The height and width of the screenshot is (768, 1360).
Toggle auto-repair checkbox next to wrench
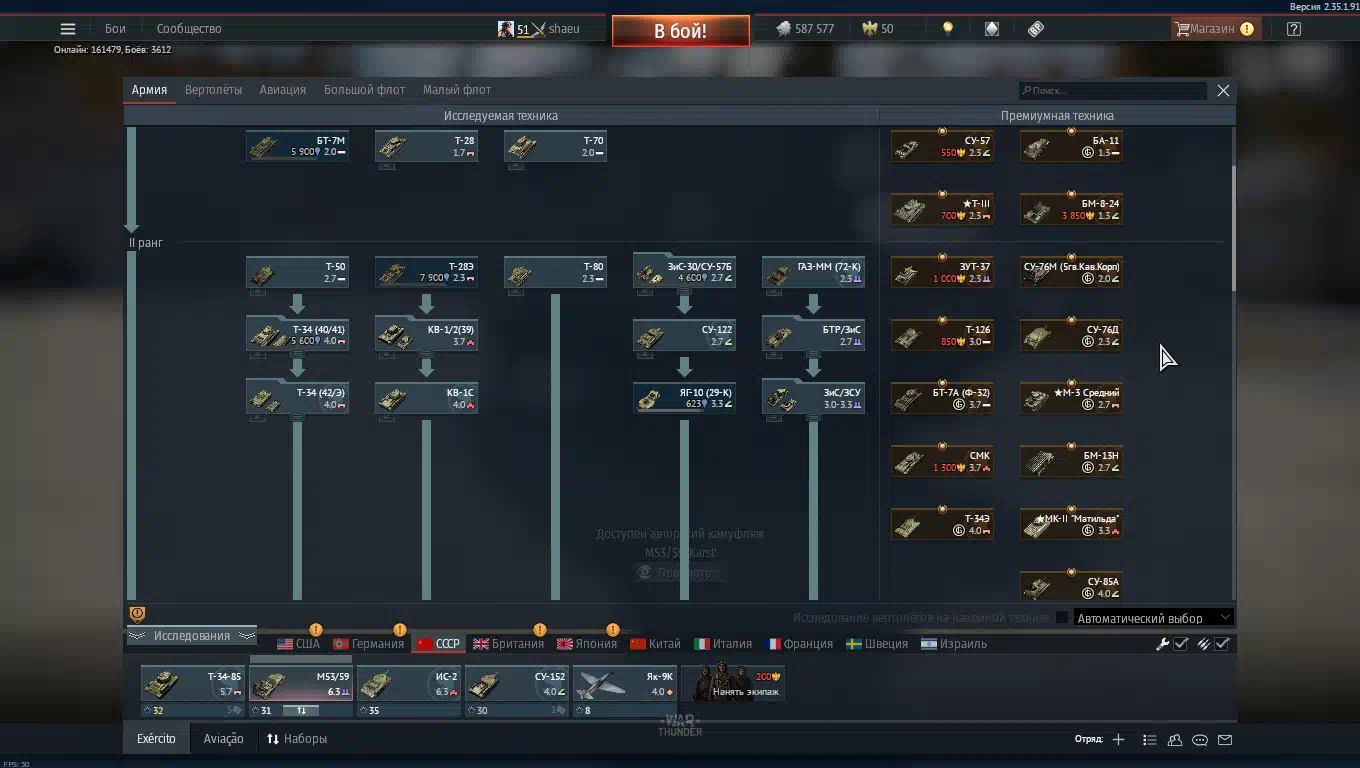pos(1181,644)
